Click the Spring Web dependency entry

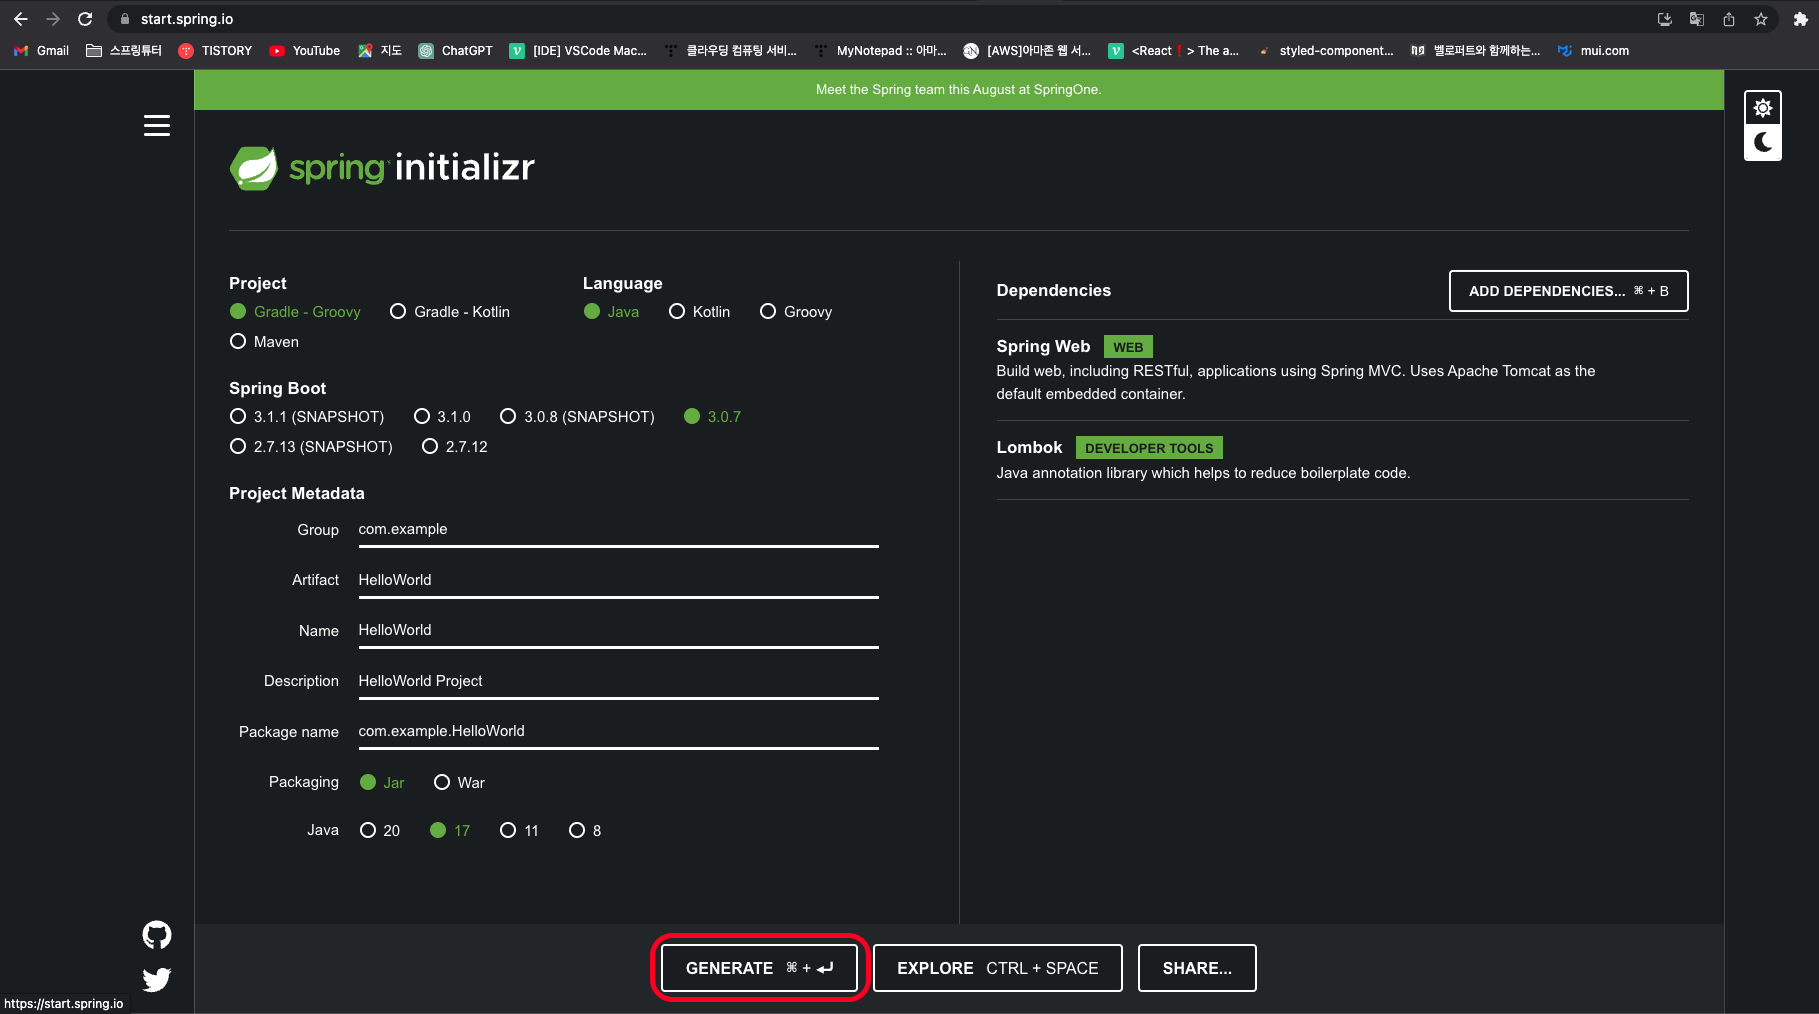(x=1342, y=370)
